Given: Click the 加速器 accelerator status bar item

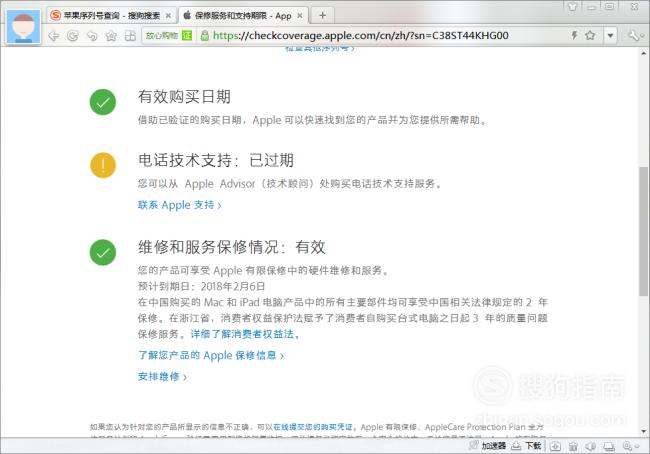Looking at the screenshot, I should (x=487, y=446).
